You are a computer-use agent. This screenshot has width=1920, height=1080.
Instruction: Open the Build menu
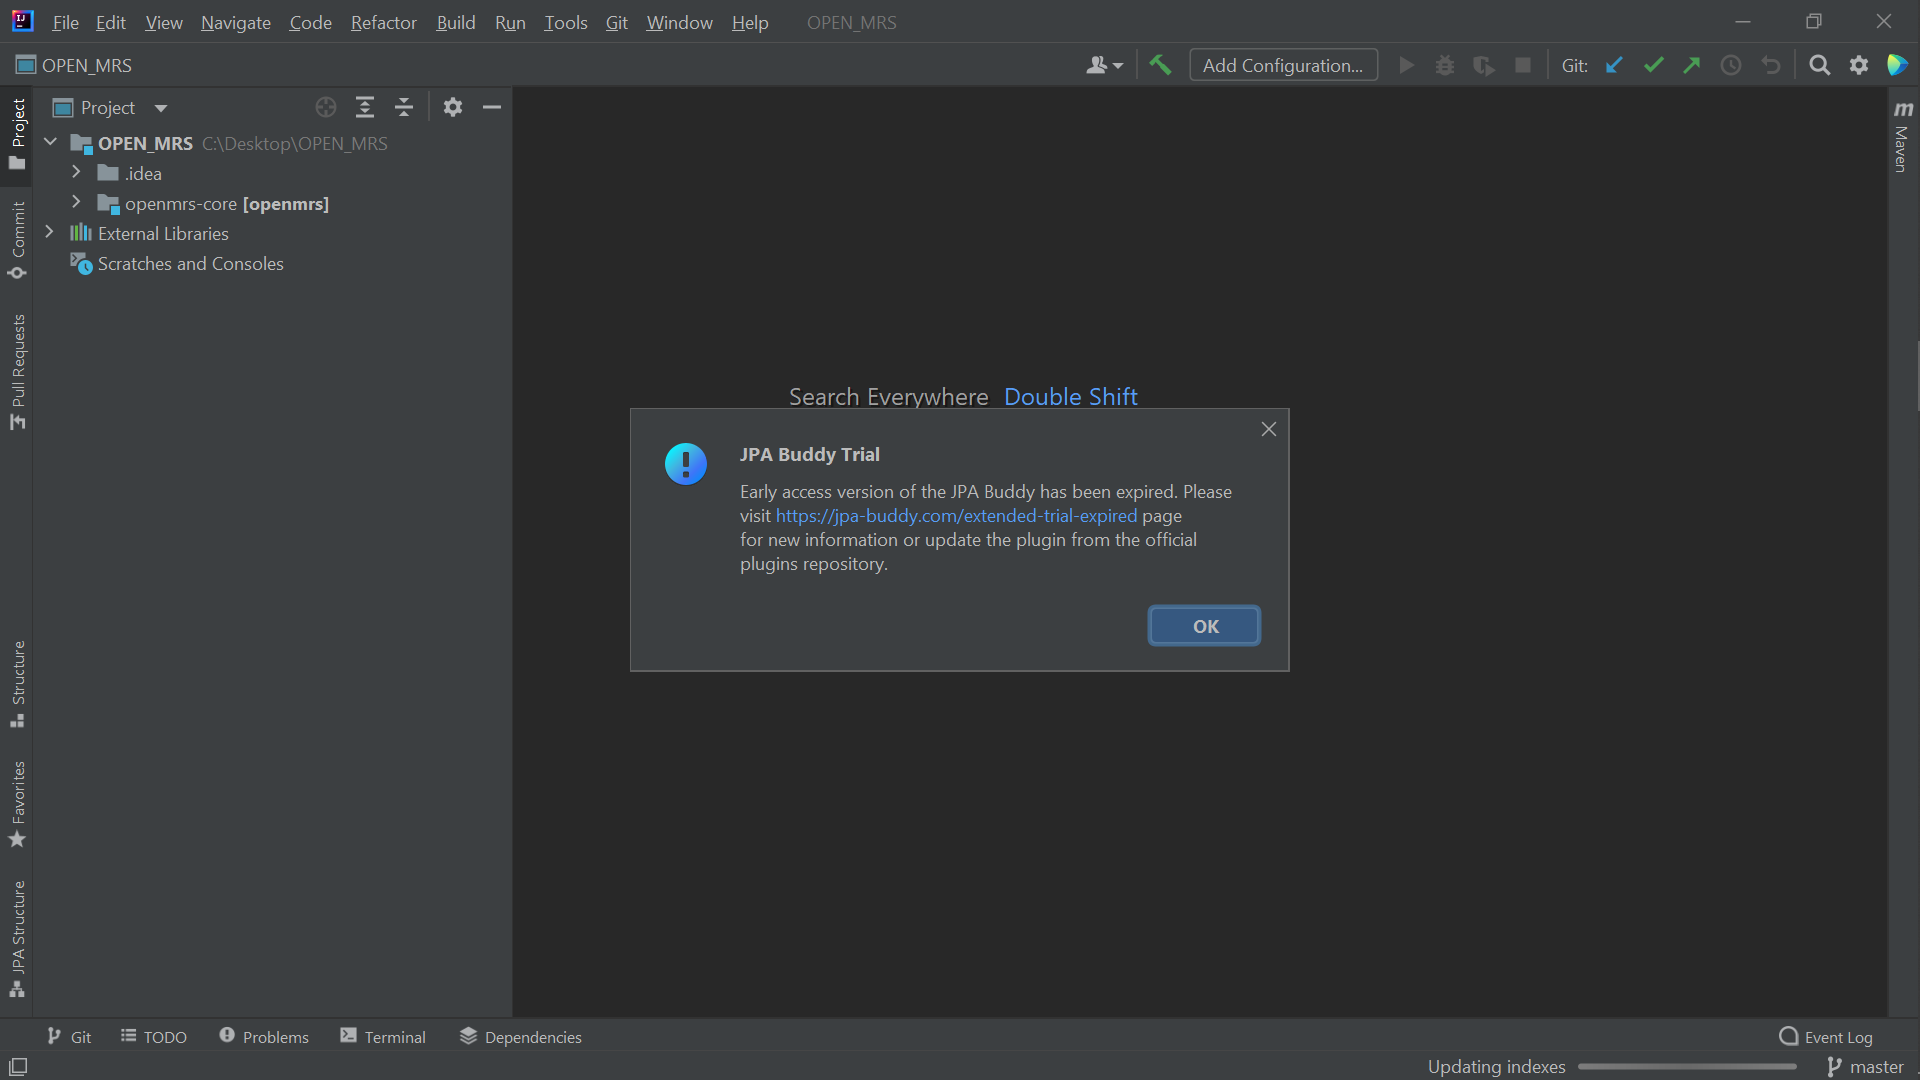coord(456,22)
